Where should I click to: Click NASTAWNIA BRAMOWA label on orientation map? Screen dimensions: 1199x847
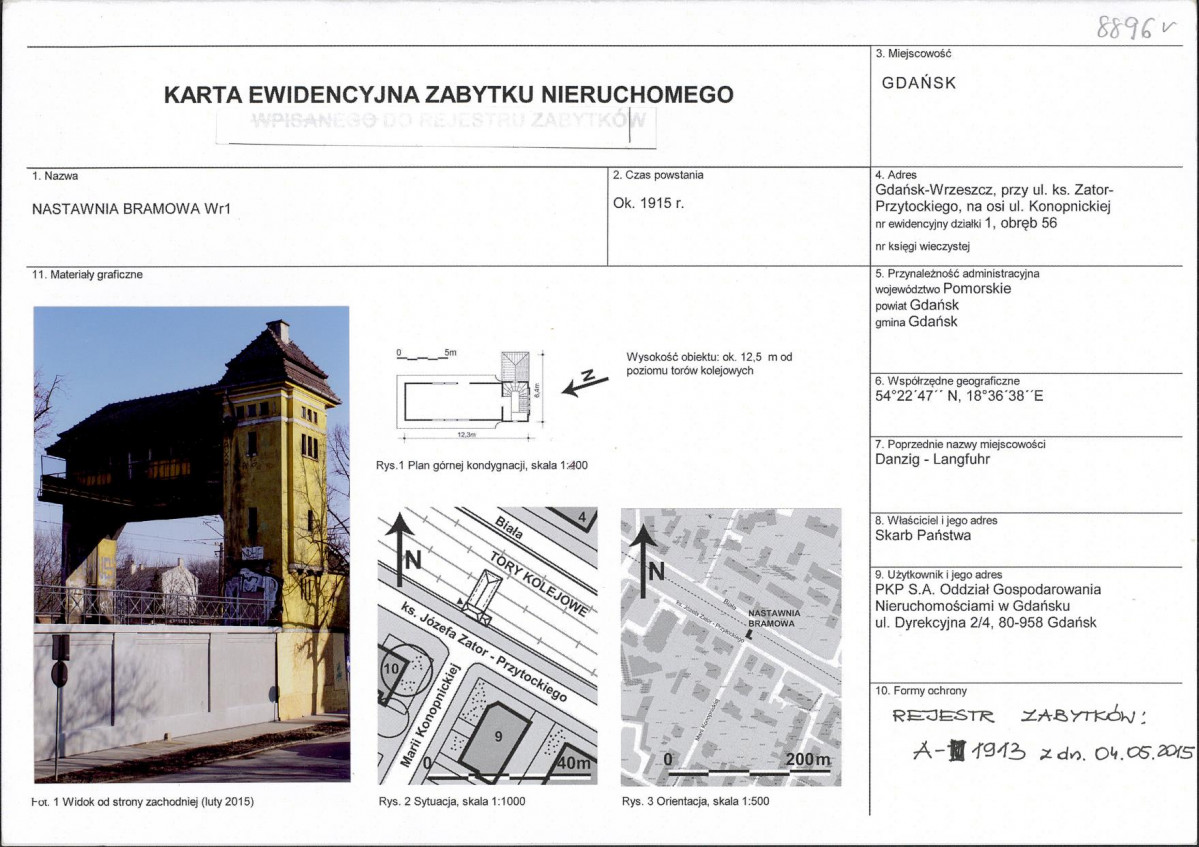pos(774,618)
